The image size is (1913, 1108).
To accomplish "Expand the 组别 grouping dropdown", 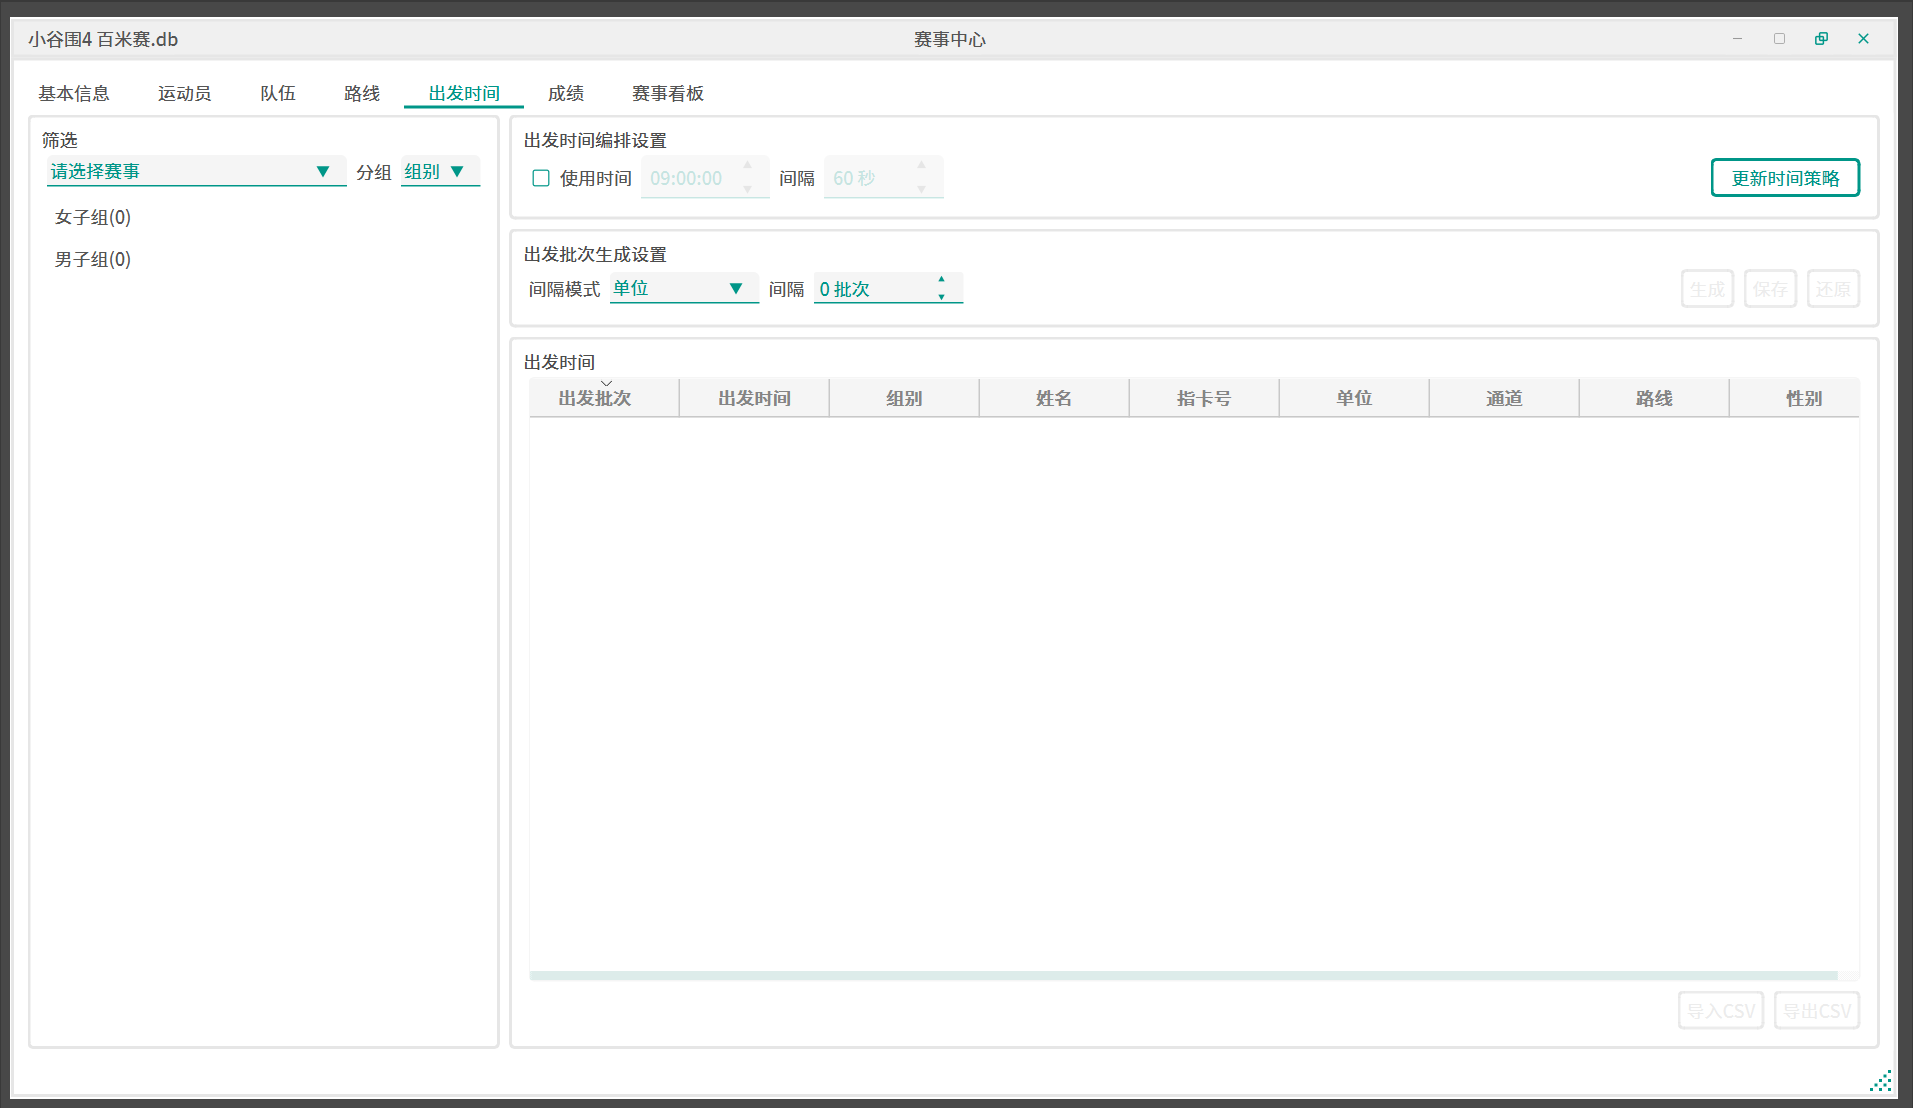I will [439, 171].
